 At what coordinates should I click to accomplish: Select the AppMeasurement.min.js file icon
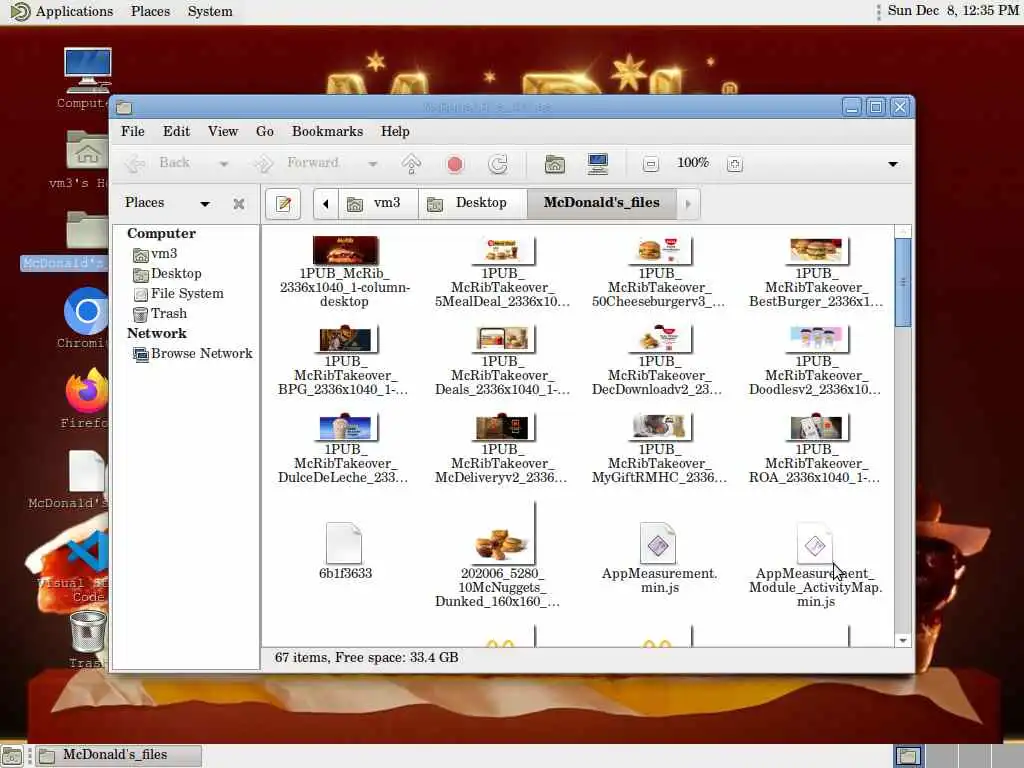pyautogui.click(x=658, y=543)
